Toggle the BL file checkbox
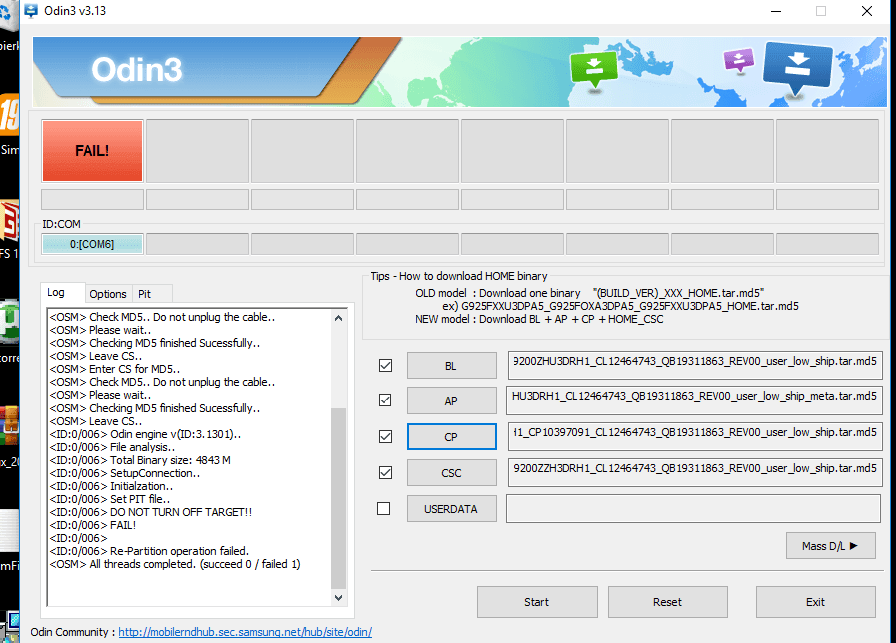Image resolution: width=896 pixels, height=643 pixels. click(386, 365)
